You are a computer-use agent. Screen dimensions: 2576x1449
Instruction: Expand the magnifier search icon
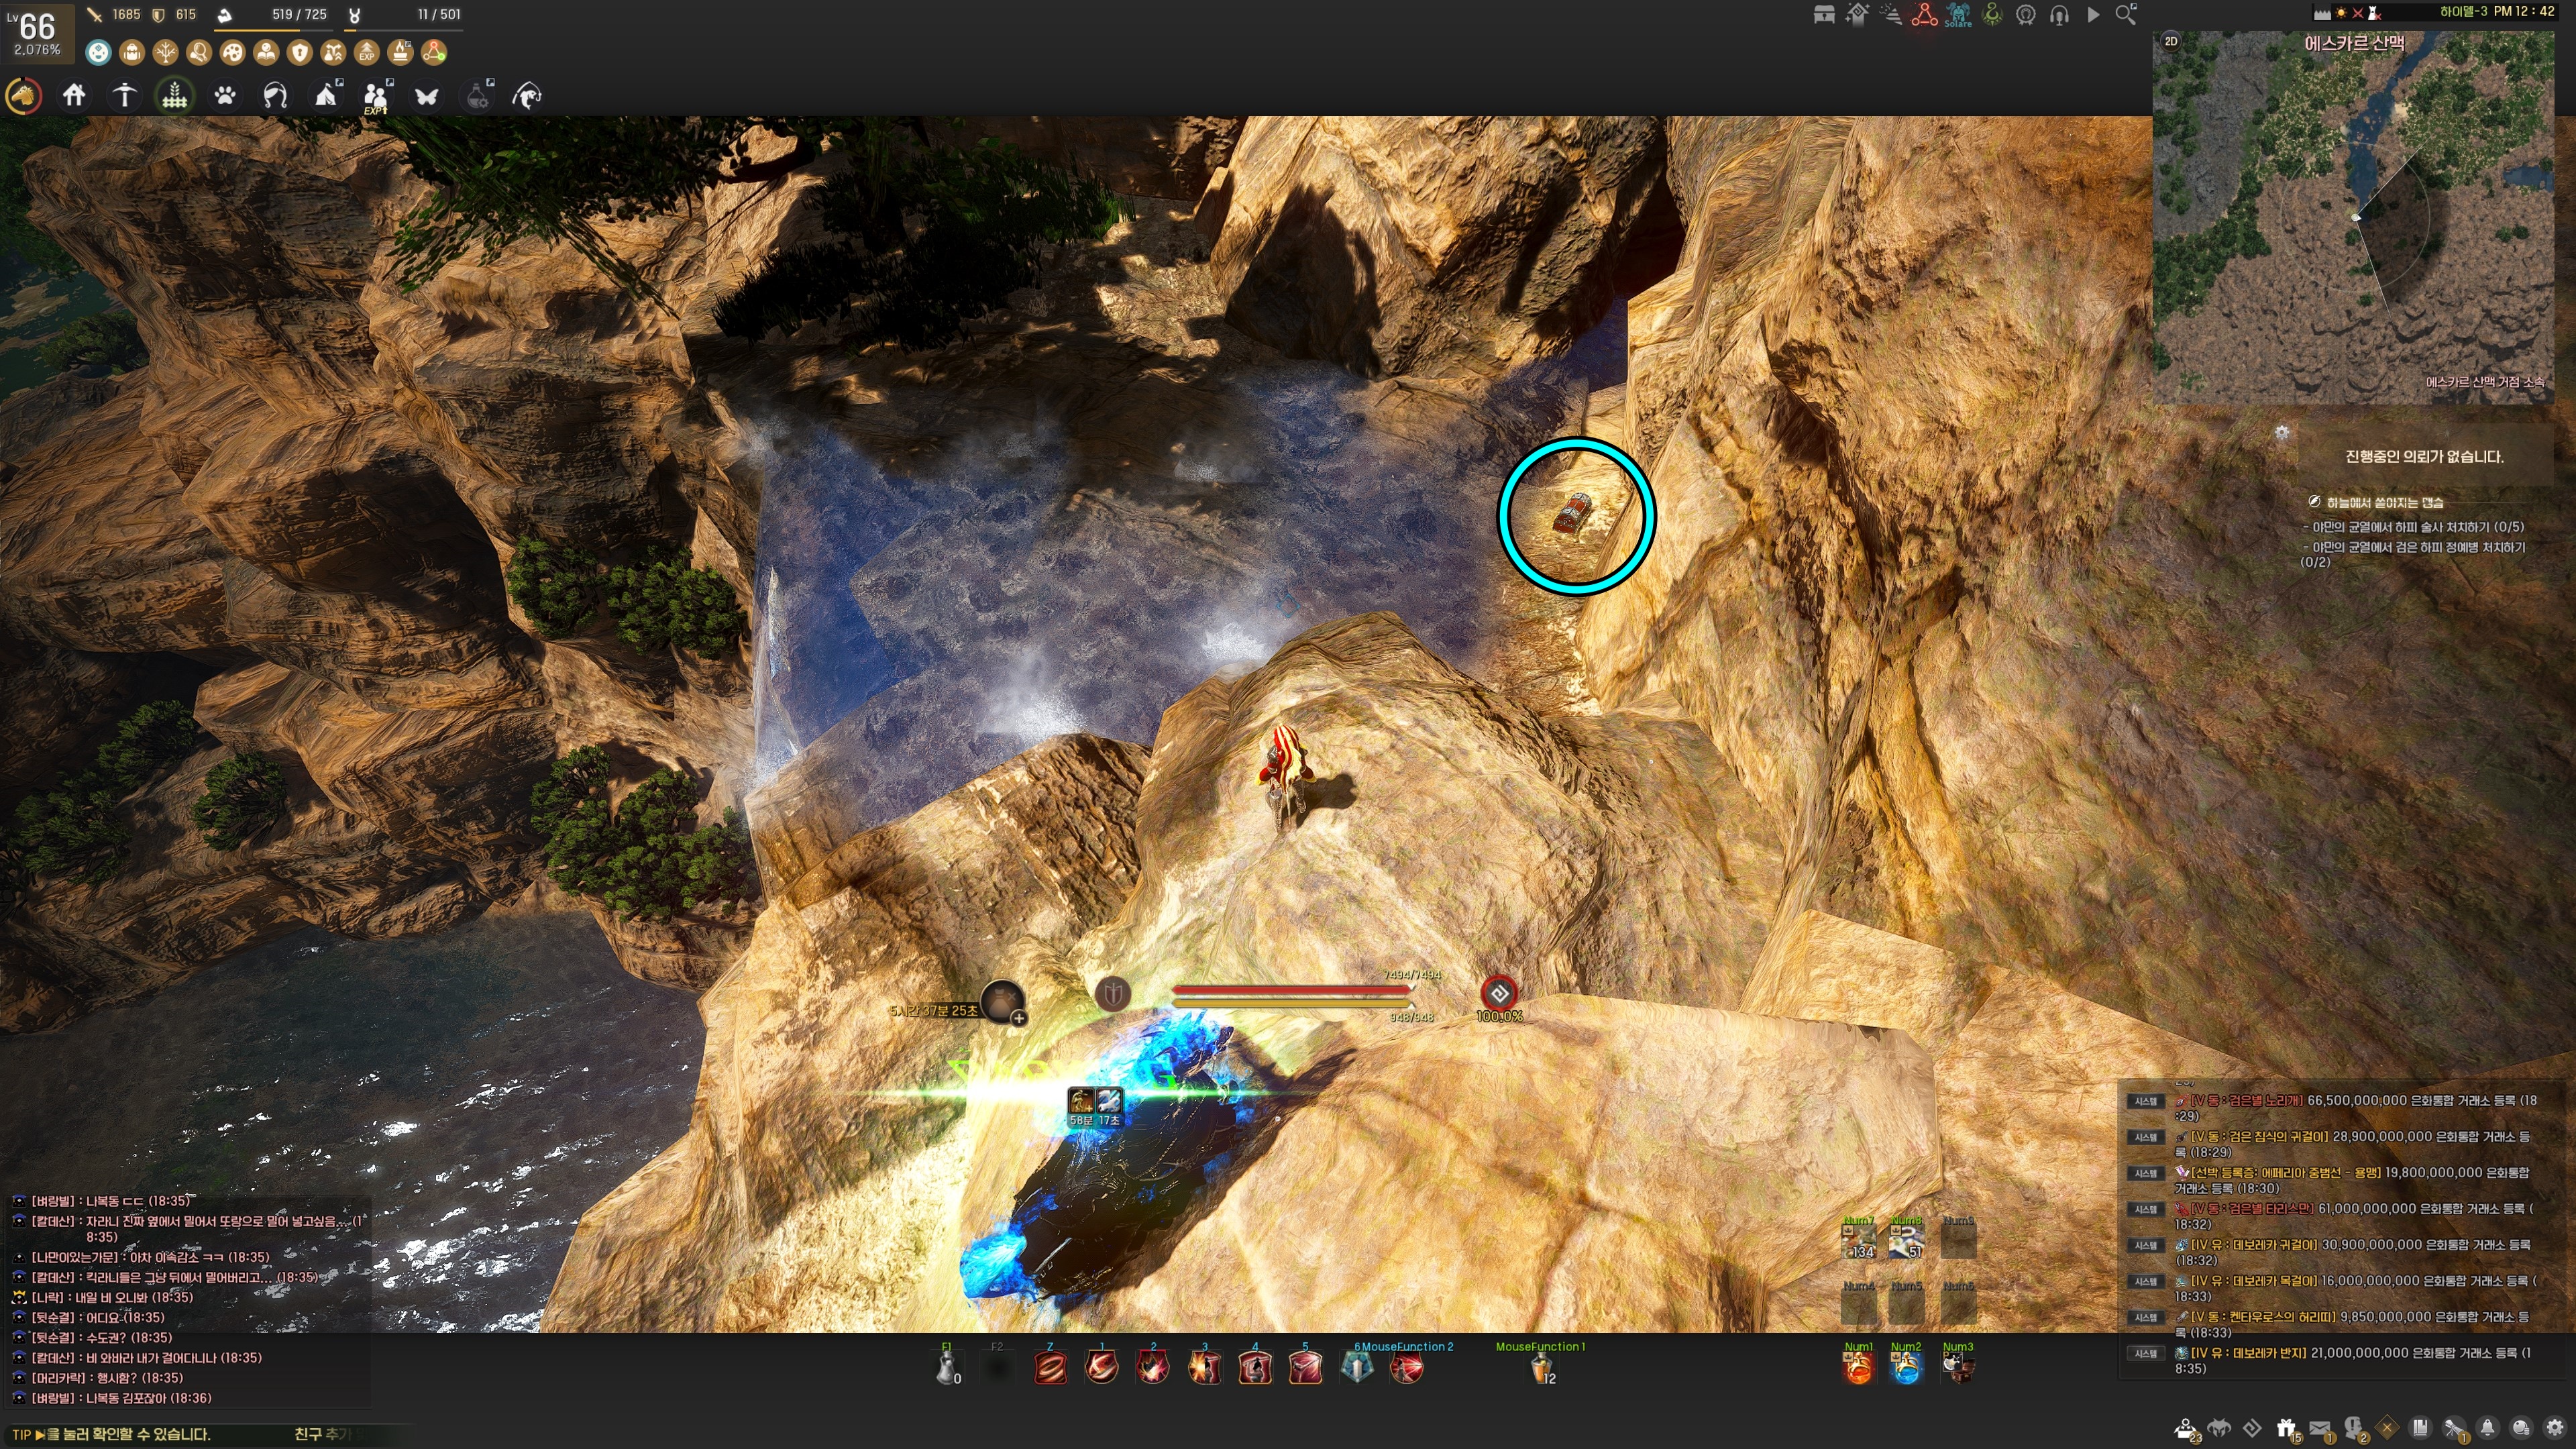tap(2126, 15)
